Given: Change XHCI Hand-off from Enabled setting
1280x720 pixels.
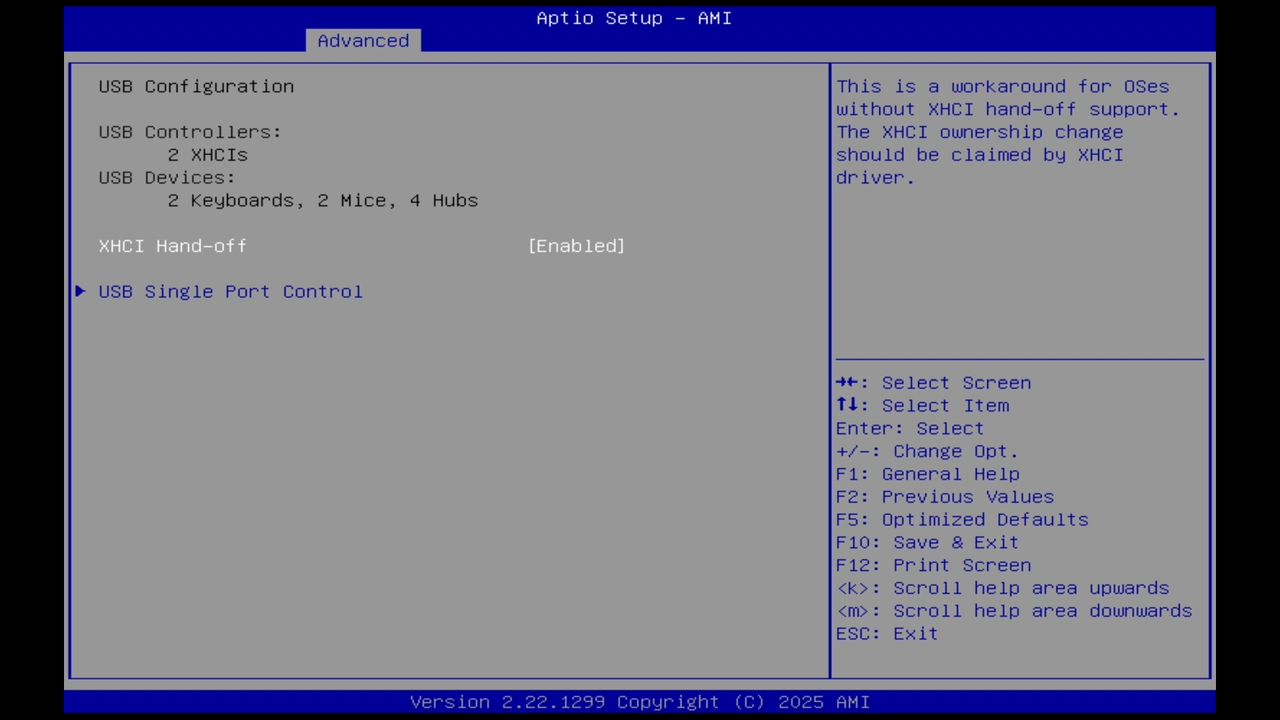Looking at the screenshot, I should tap(576, 246).
